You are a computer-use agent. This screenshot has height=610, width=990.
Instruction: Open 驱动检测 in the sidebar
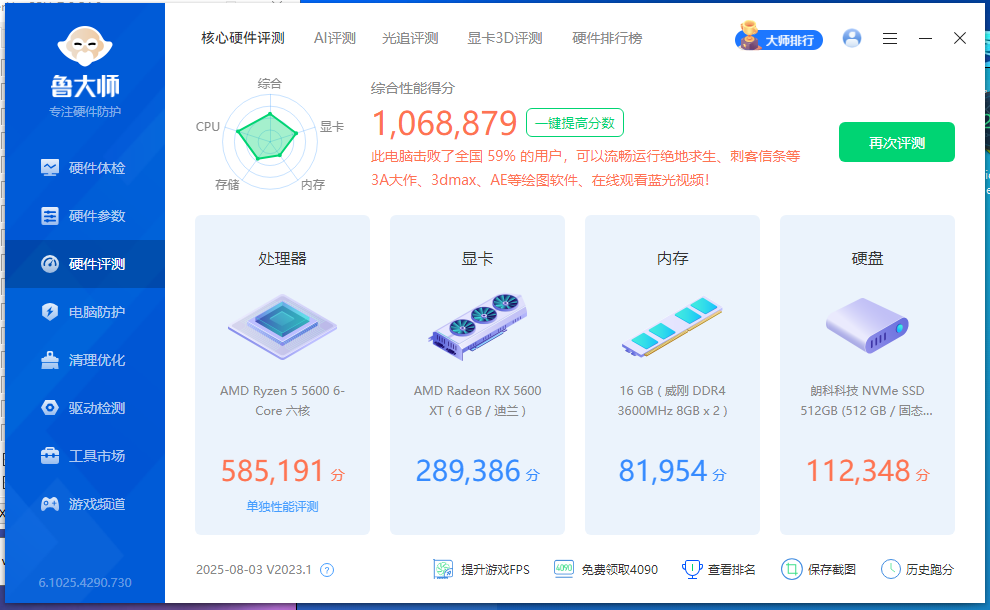83,408
